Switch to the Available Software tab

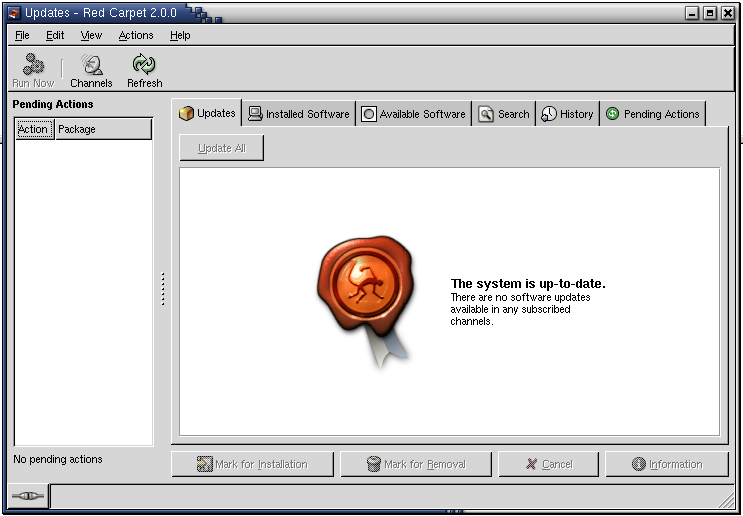click(x=413, y=114)
